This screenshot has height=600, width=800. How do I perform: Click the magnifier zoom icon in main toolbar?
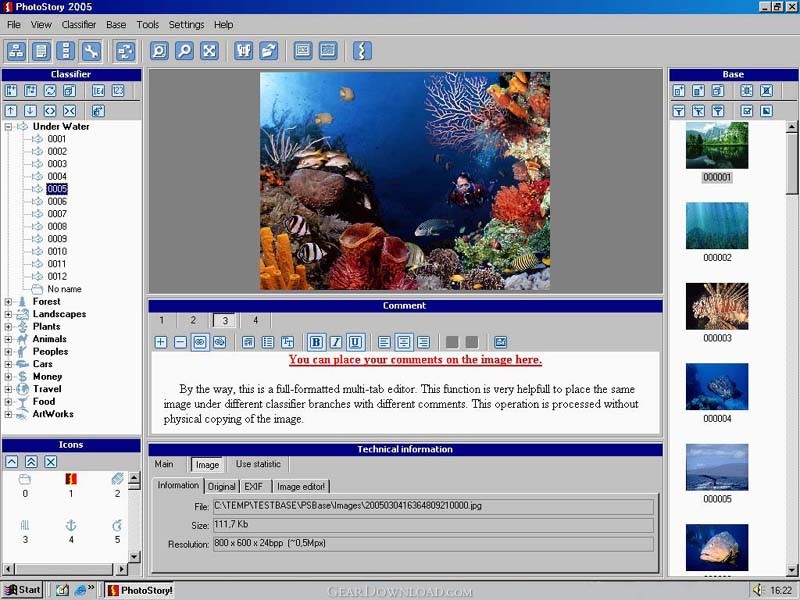point(184,51)
